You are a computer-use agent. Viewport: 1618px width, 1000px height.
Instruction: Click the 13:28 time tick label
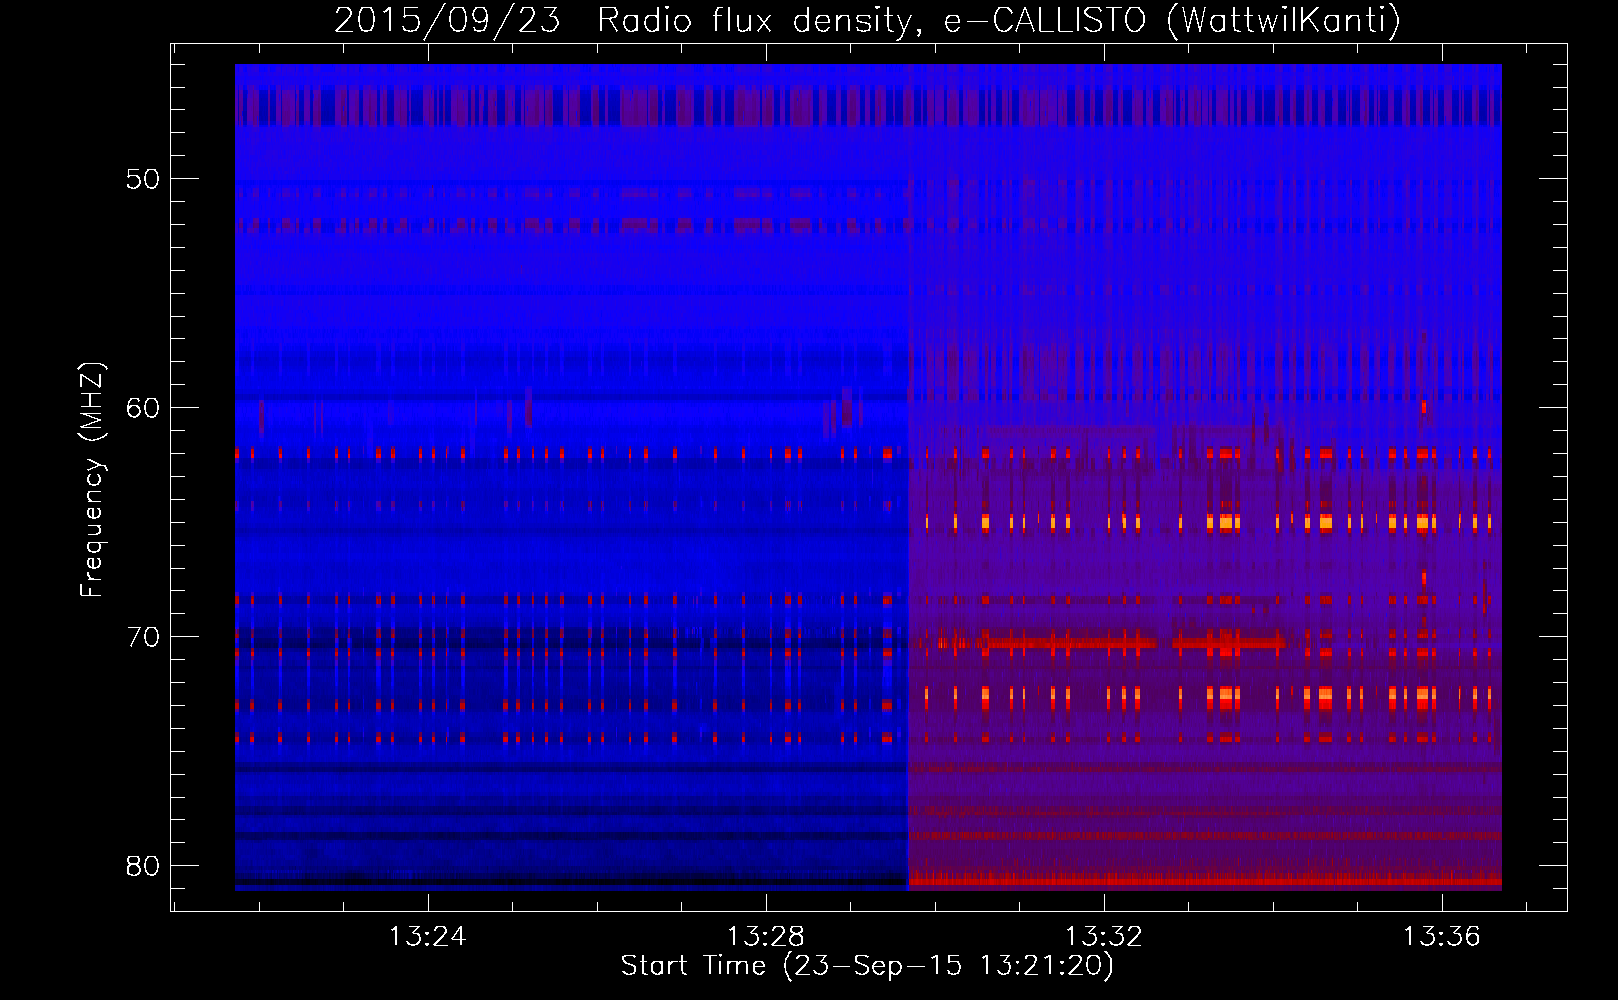click(766, 937)
